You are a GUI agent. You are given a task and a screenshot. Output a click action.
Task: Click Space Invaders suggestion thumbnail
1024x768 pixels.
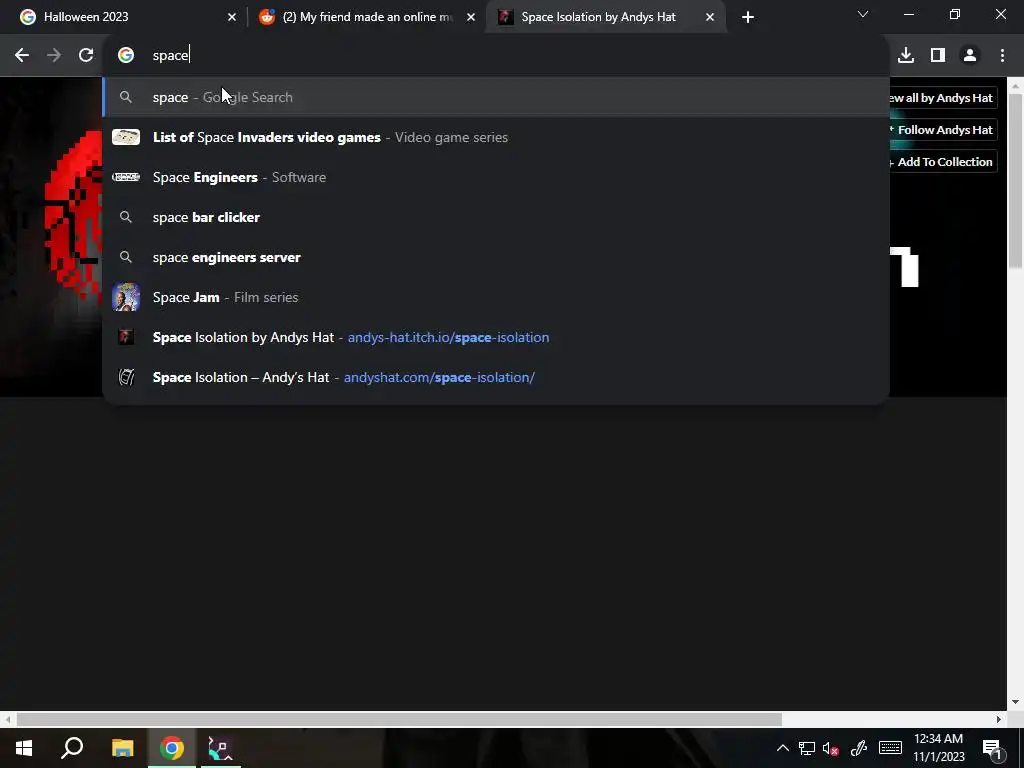pyautogui.click(x=125, y=137)
